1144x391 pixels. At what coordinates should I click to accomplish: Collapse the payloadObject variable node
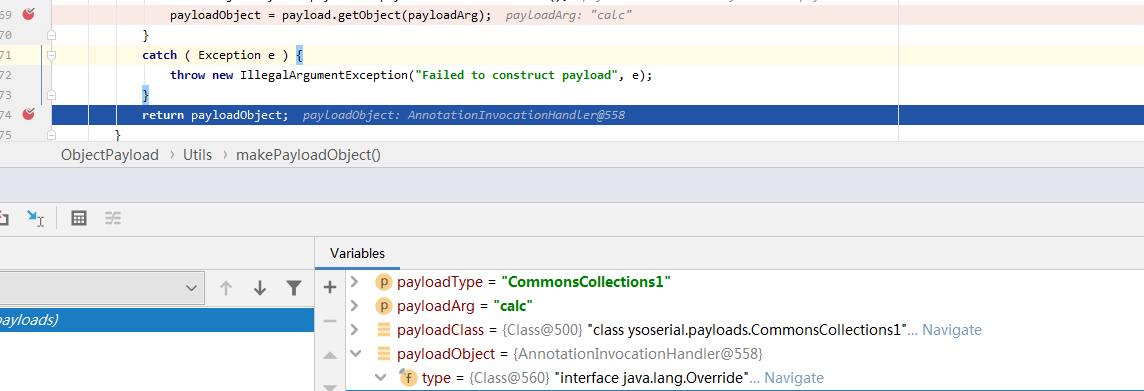(356, 354)
